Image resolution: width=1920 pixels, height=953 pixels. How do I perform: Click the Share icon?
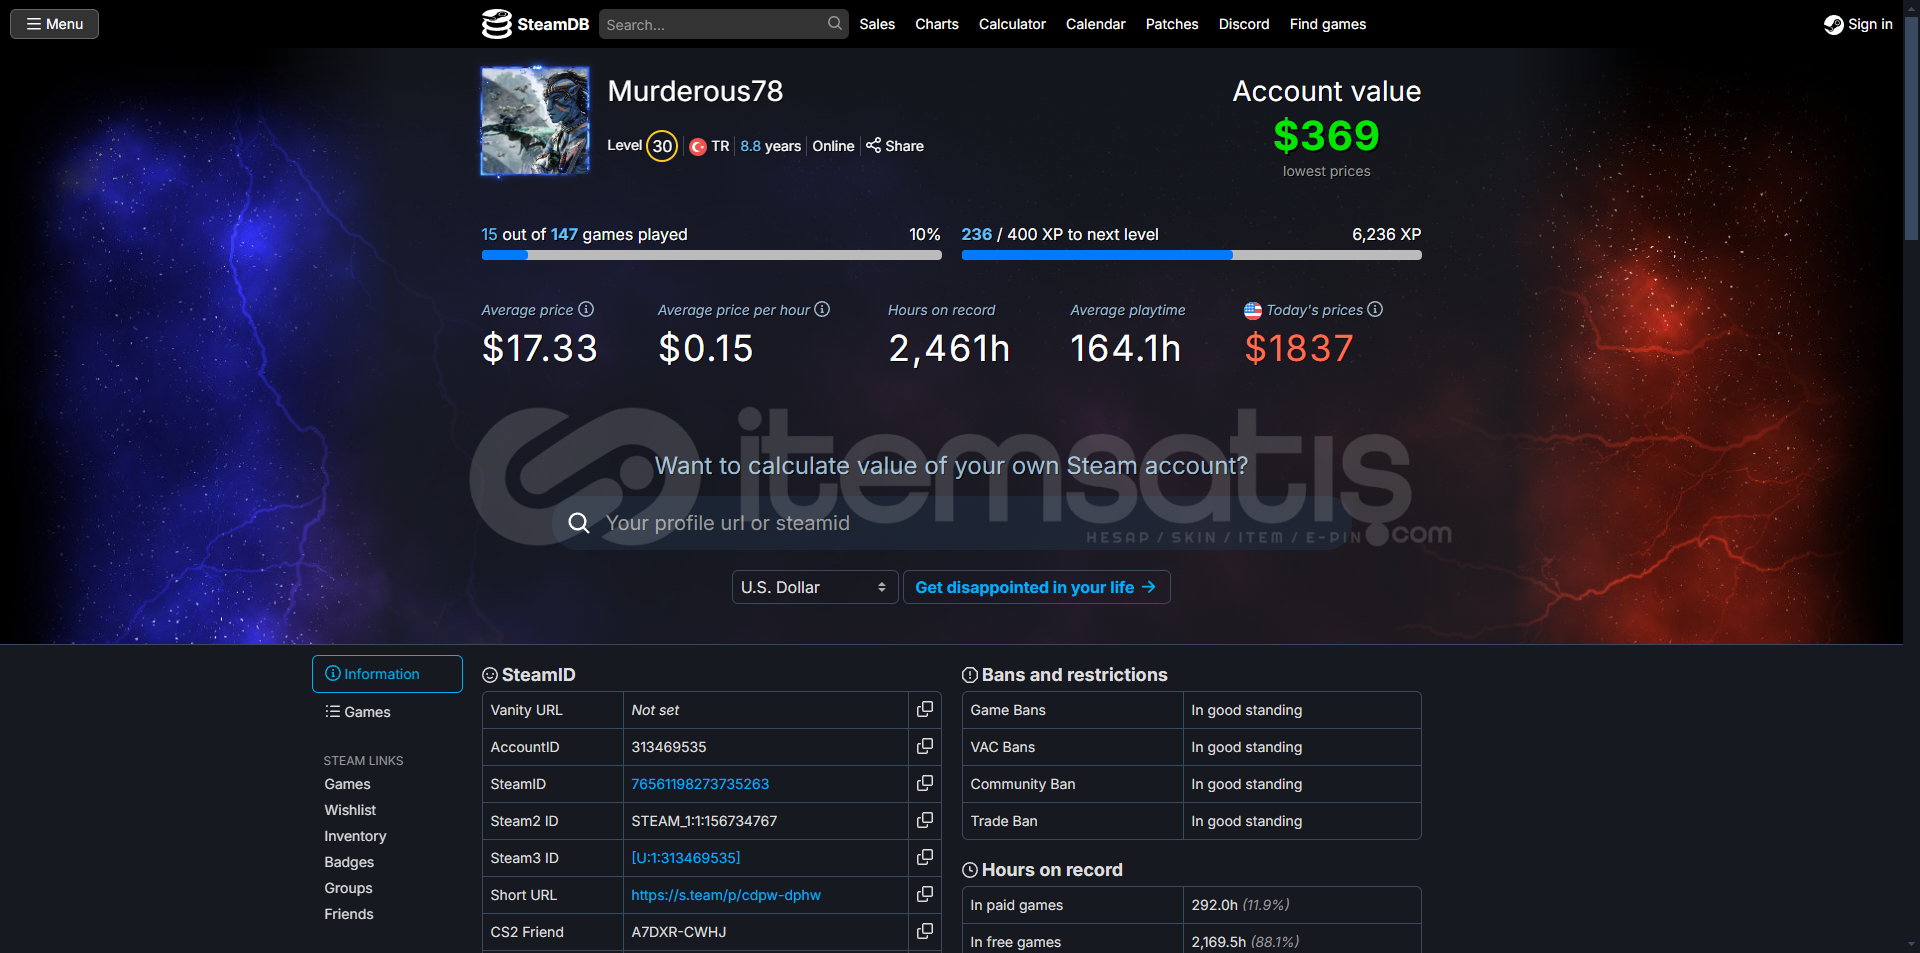(873, 145)
